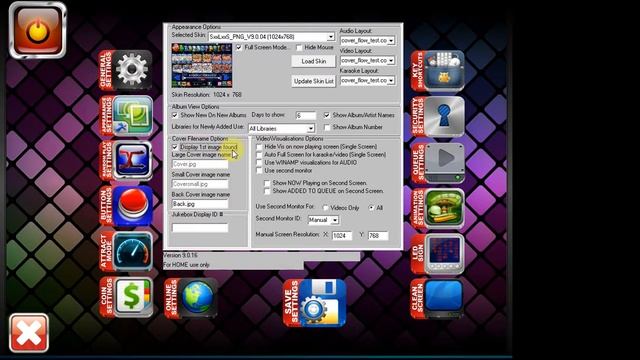Open Coin Settings dollar icon
Screen dimensions: 640x360
(x=126, y=297)
